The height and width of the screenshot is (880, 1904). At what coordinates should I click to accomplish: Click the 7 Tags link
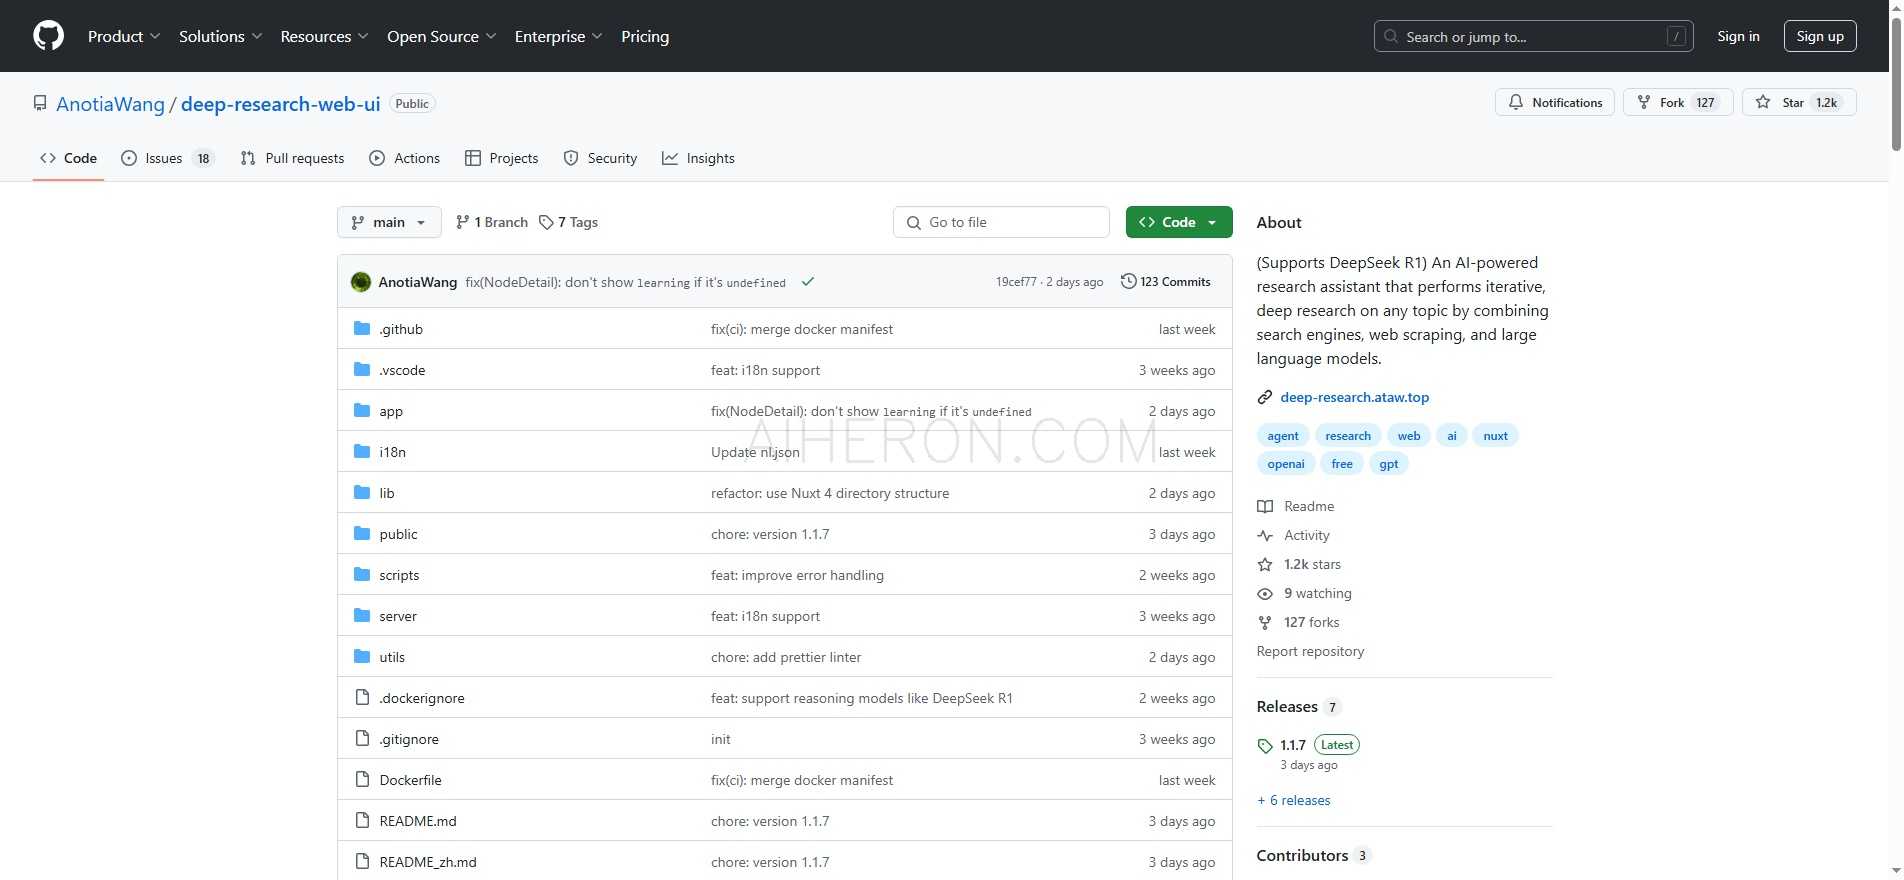[x=568, y=222]
